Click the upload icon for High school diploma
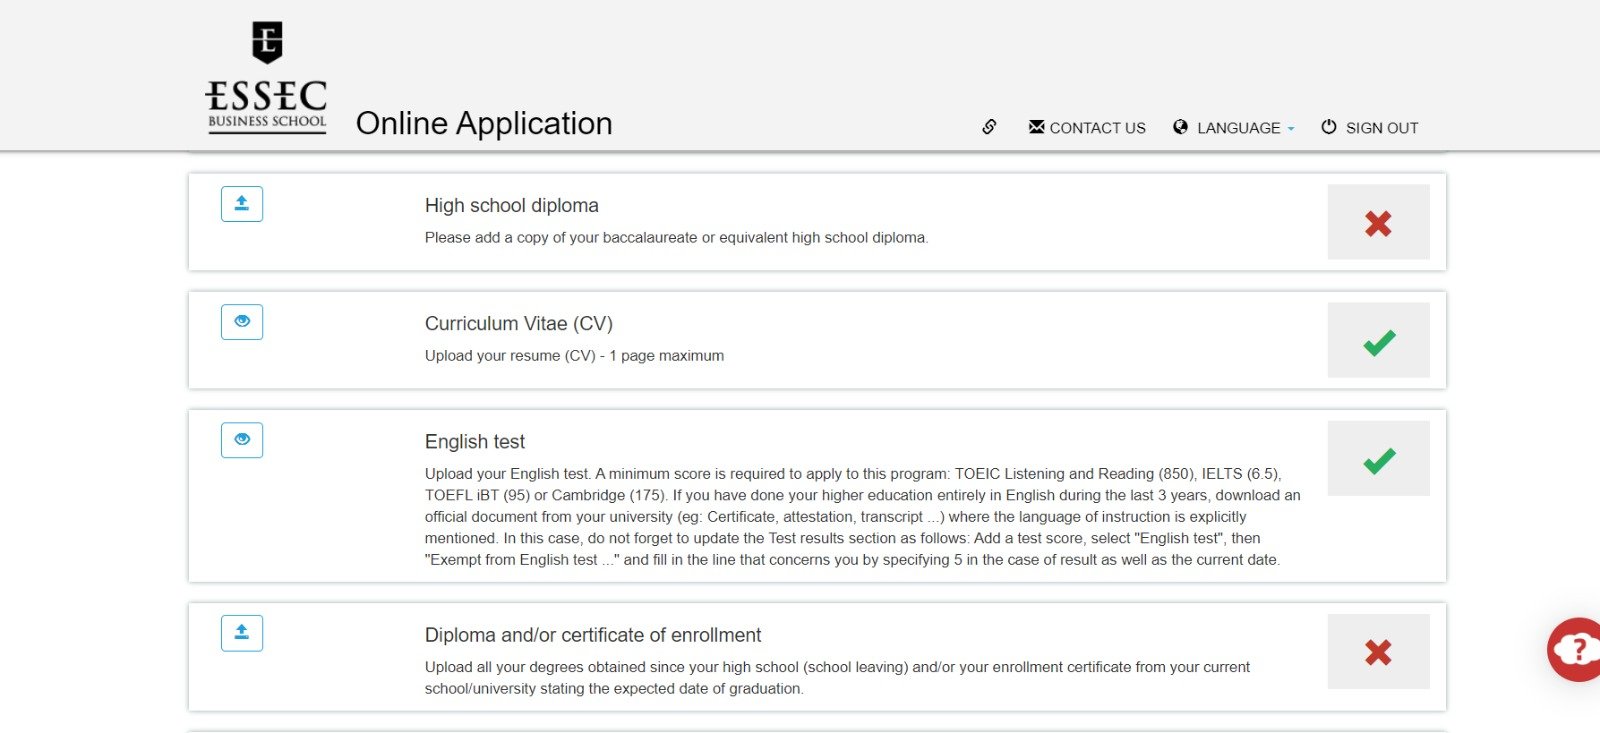Image resolution: width=1600 pixels, height=733 pixels. point(242,204)
